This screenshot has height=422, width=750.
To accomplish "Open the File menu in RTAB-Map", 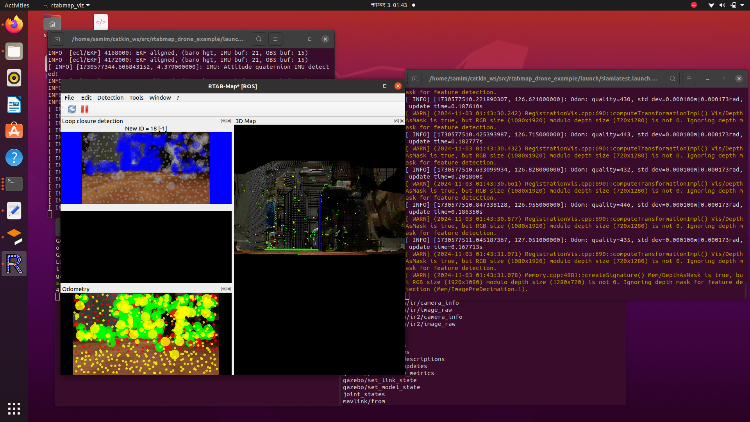I will coord(69,97).
